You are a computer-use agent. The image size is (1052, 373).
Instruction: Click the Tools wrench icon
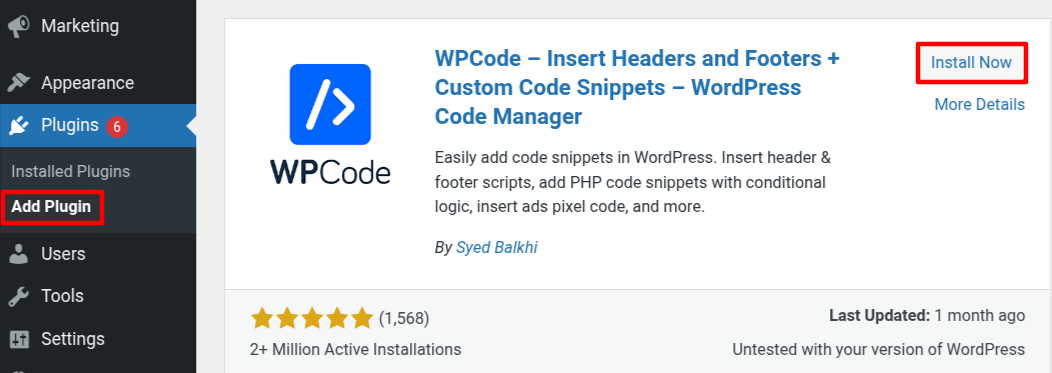click(18, 296)
